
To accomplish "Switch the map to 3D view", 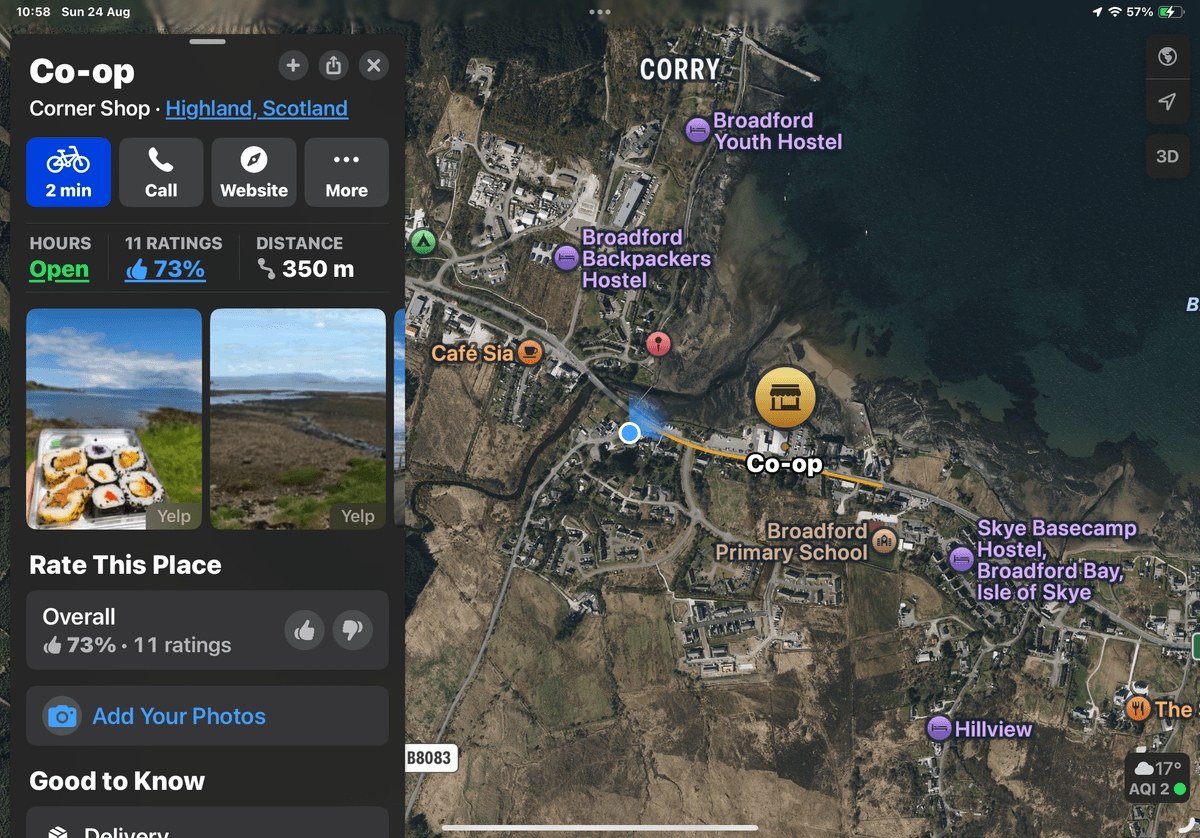I will point(1167,157).
